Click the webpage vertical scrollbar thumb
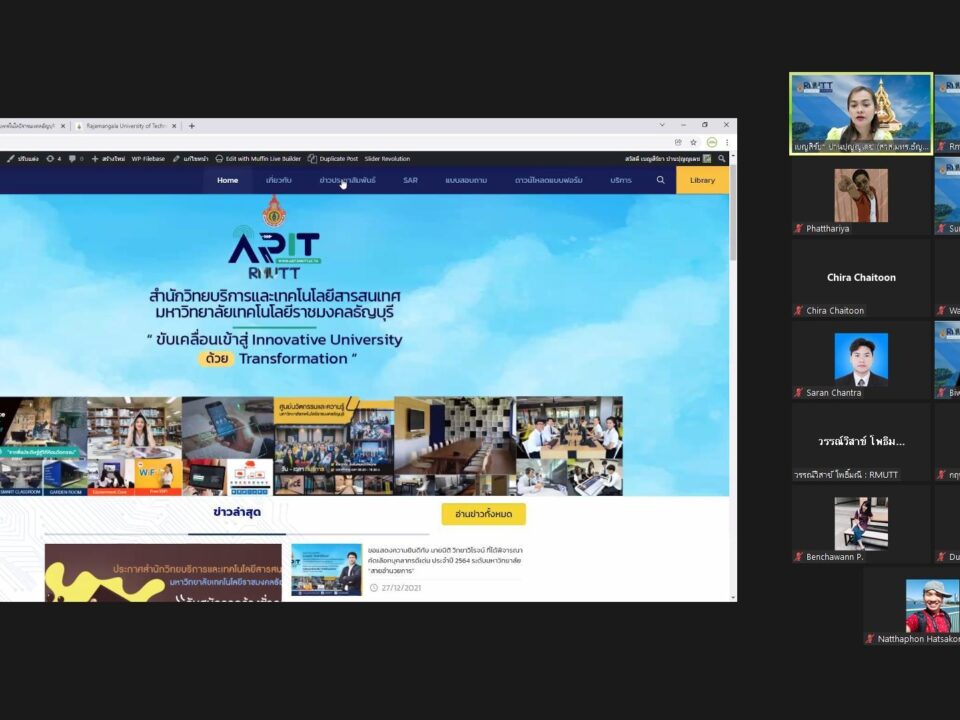960x720 pixels. [733, 211]
